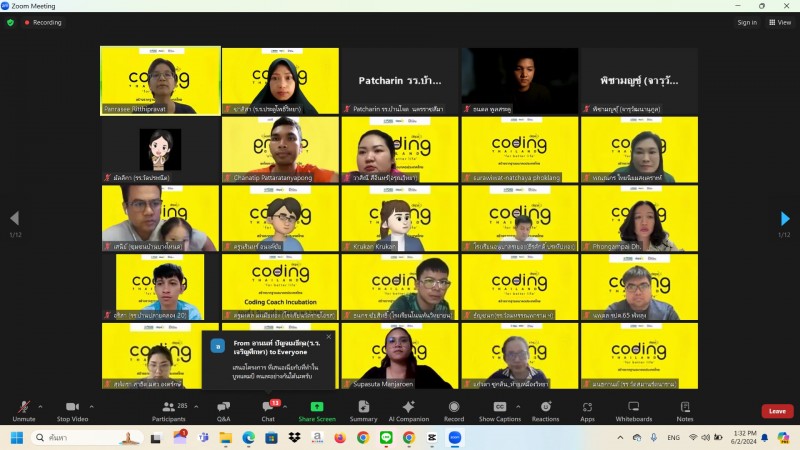Viewport: 800px width, 450px height.
Task: Click the green encryption shield icon
Action: pyautogui.click(x=10, y=22)
